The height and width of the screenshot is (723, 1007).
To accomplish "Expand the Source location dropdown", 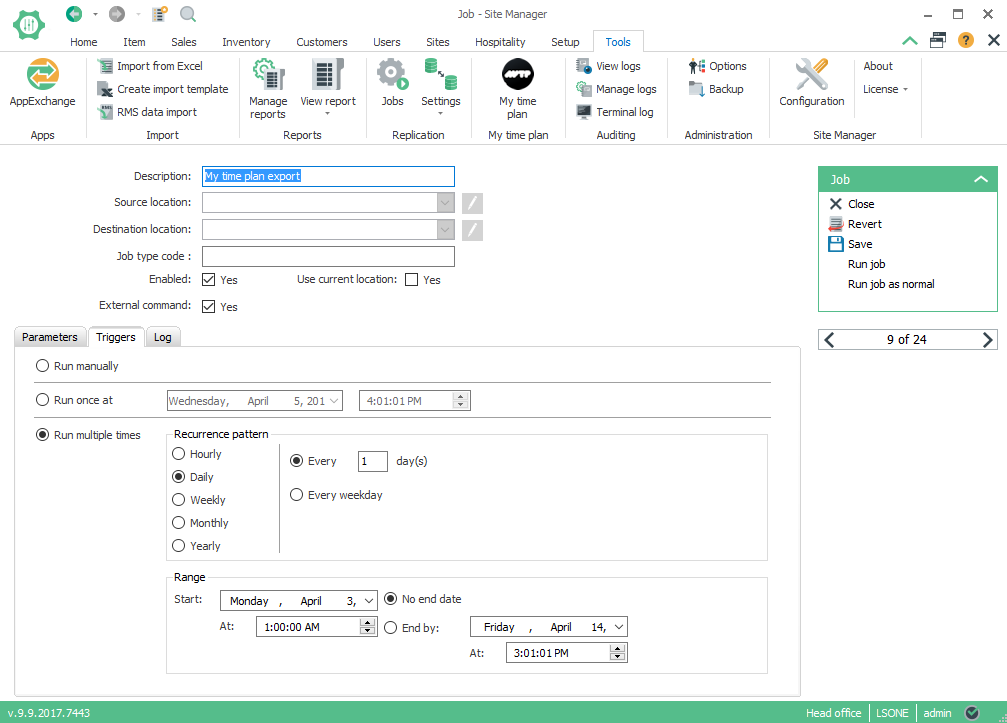I will [x=445, y=203].
